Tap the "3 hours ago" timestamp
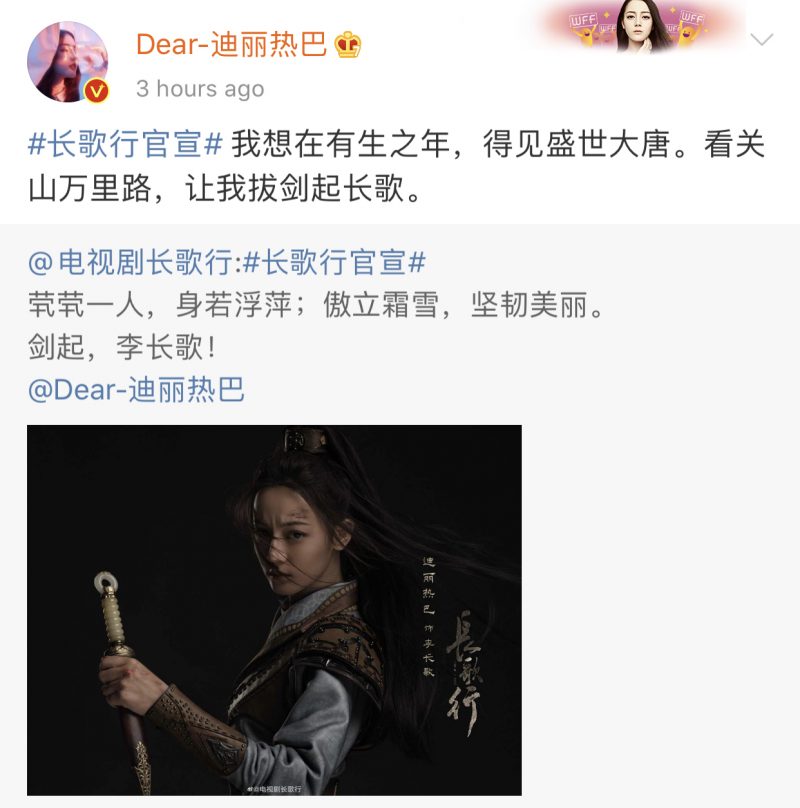The width and height of the screenshot is (800, 808). coord(200,89)
